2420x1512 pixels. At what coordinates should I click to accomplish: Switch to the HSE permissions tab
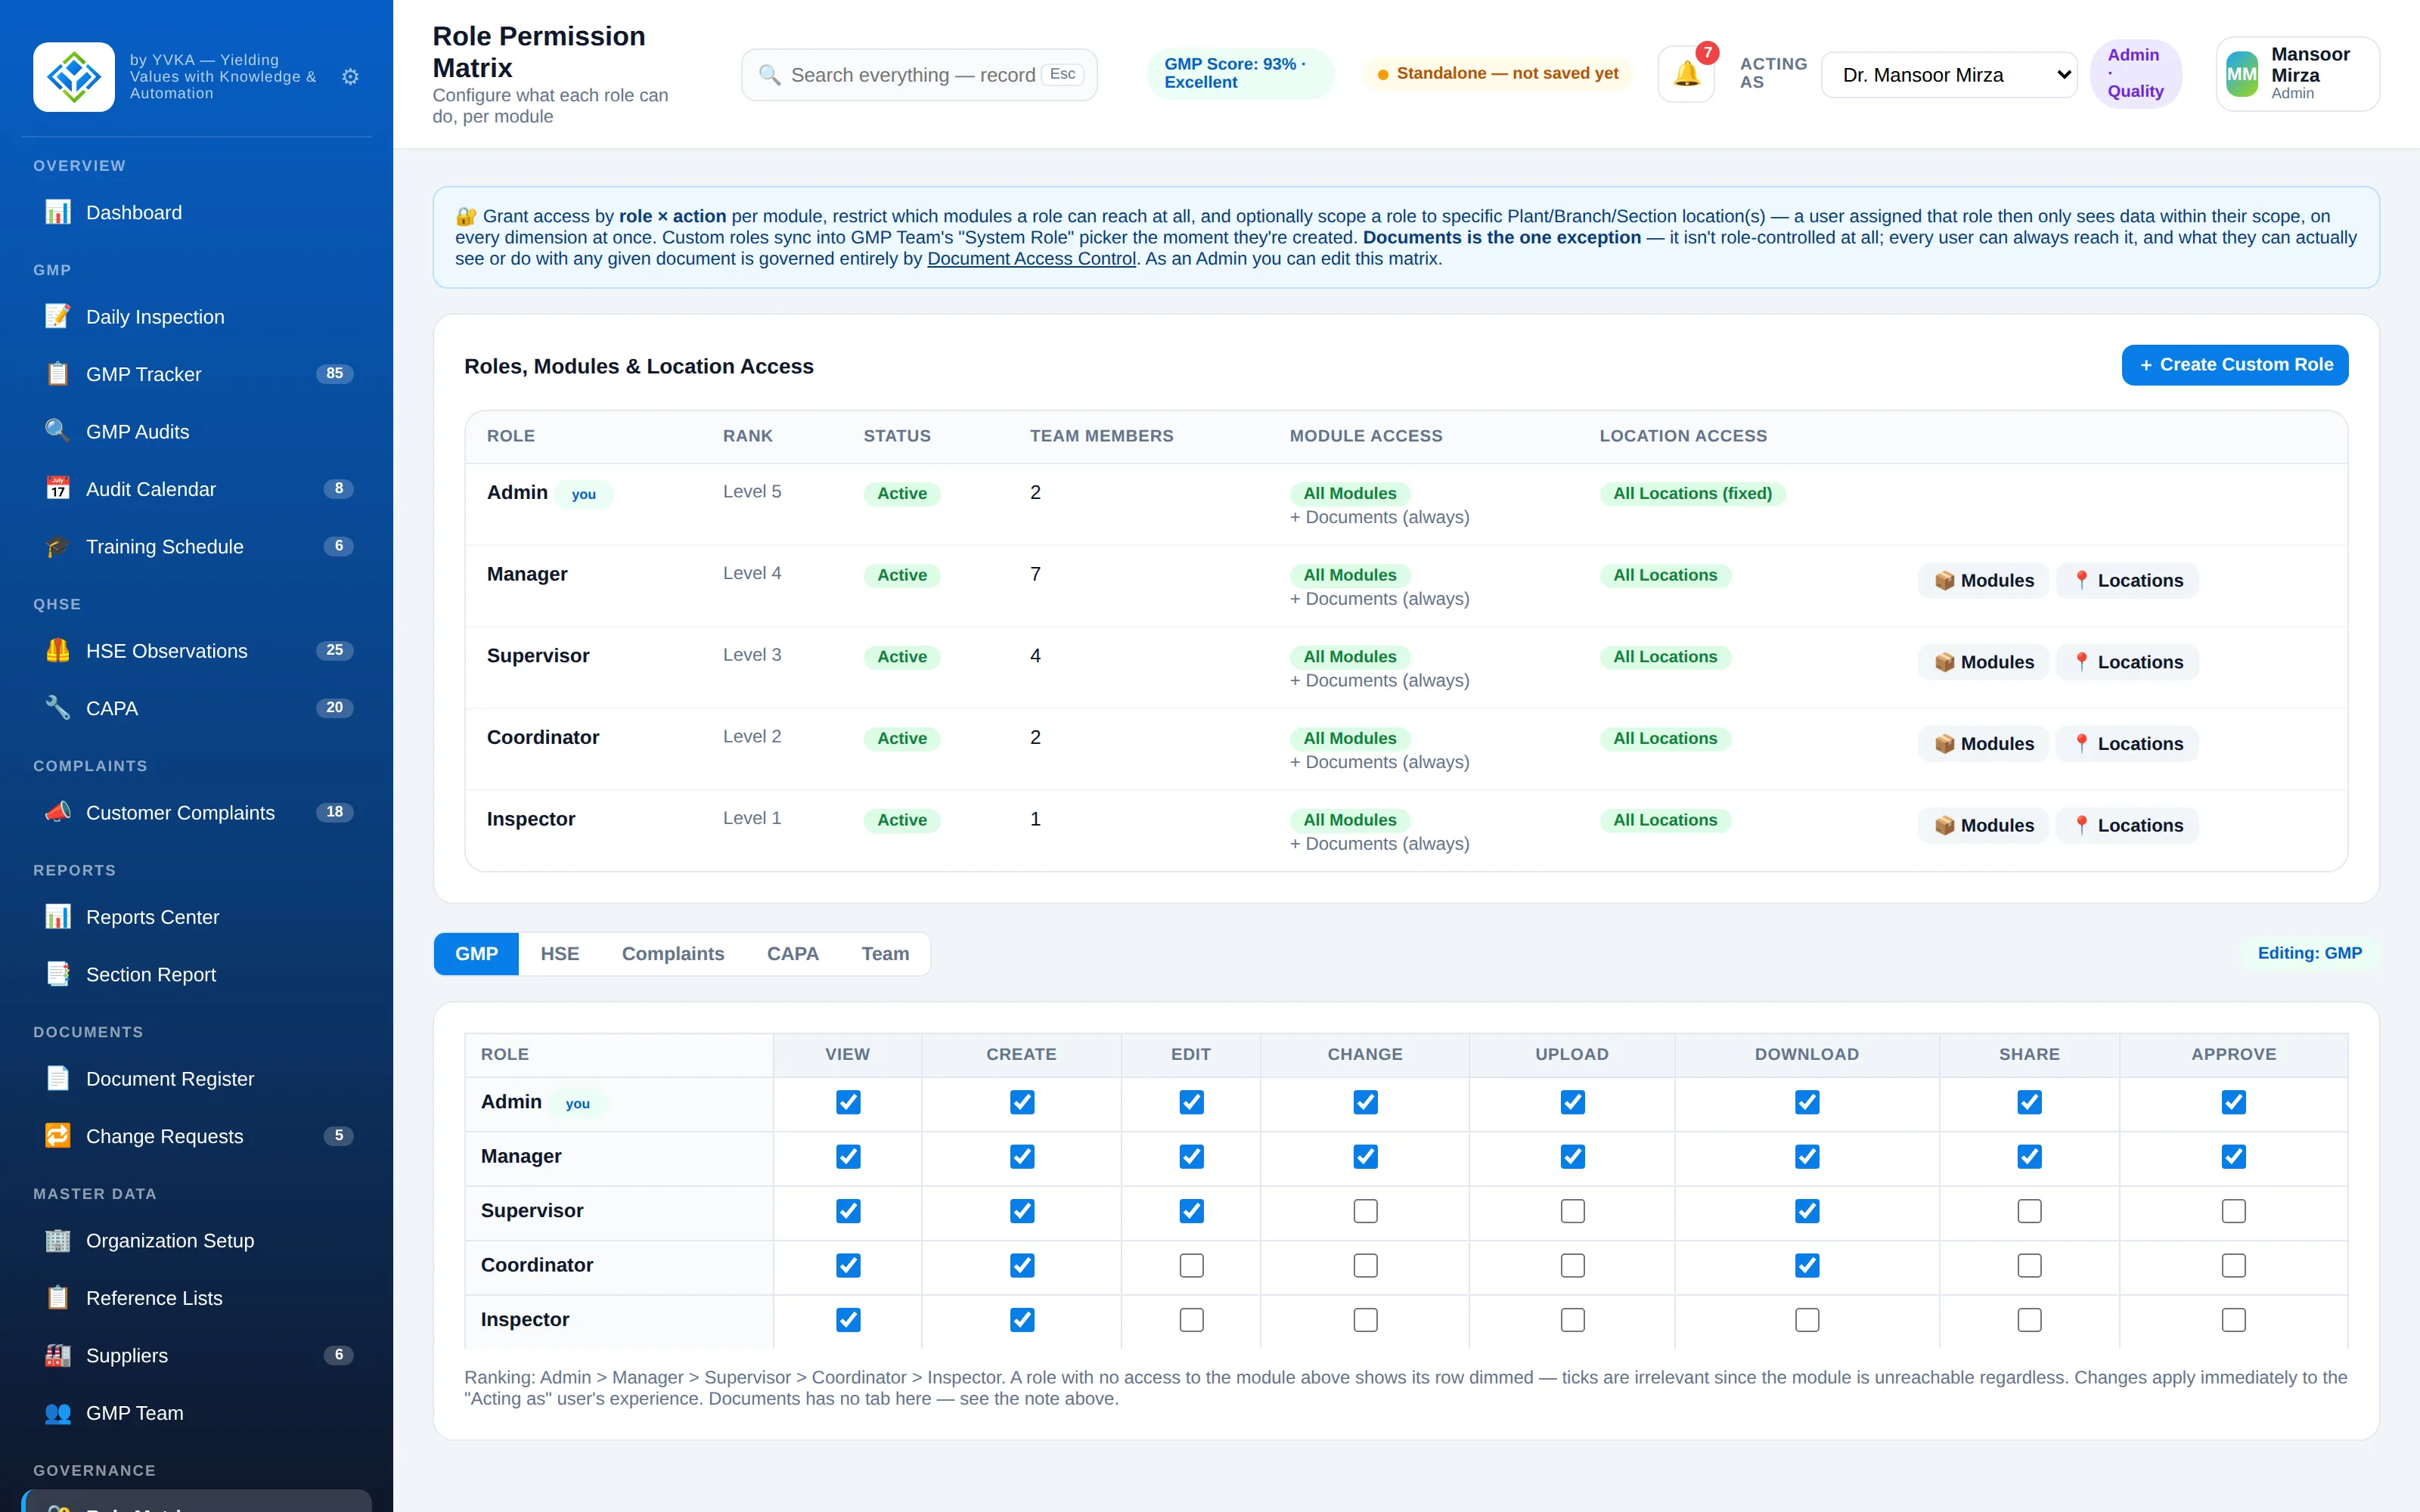pos(559,954)
